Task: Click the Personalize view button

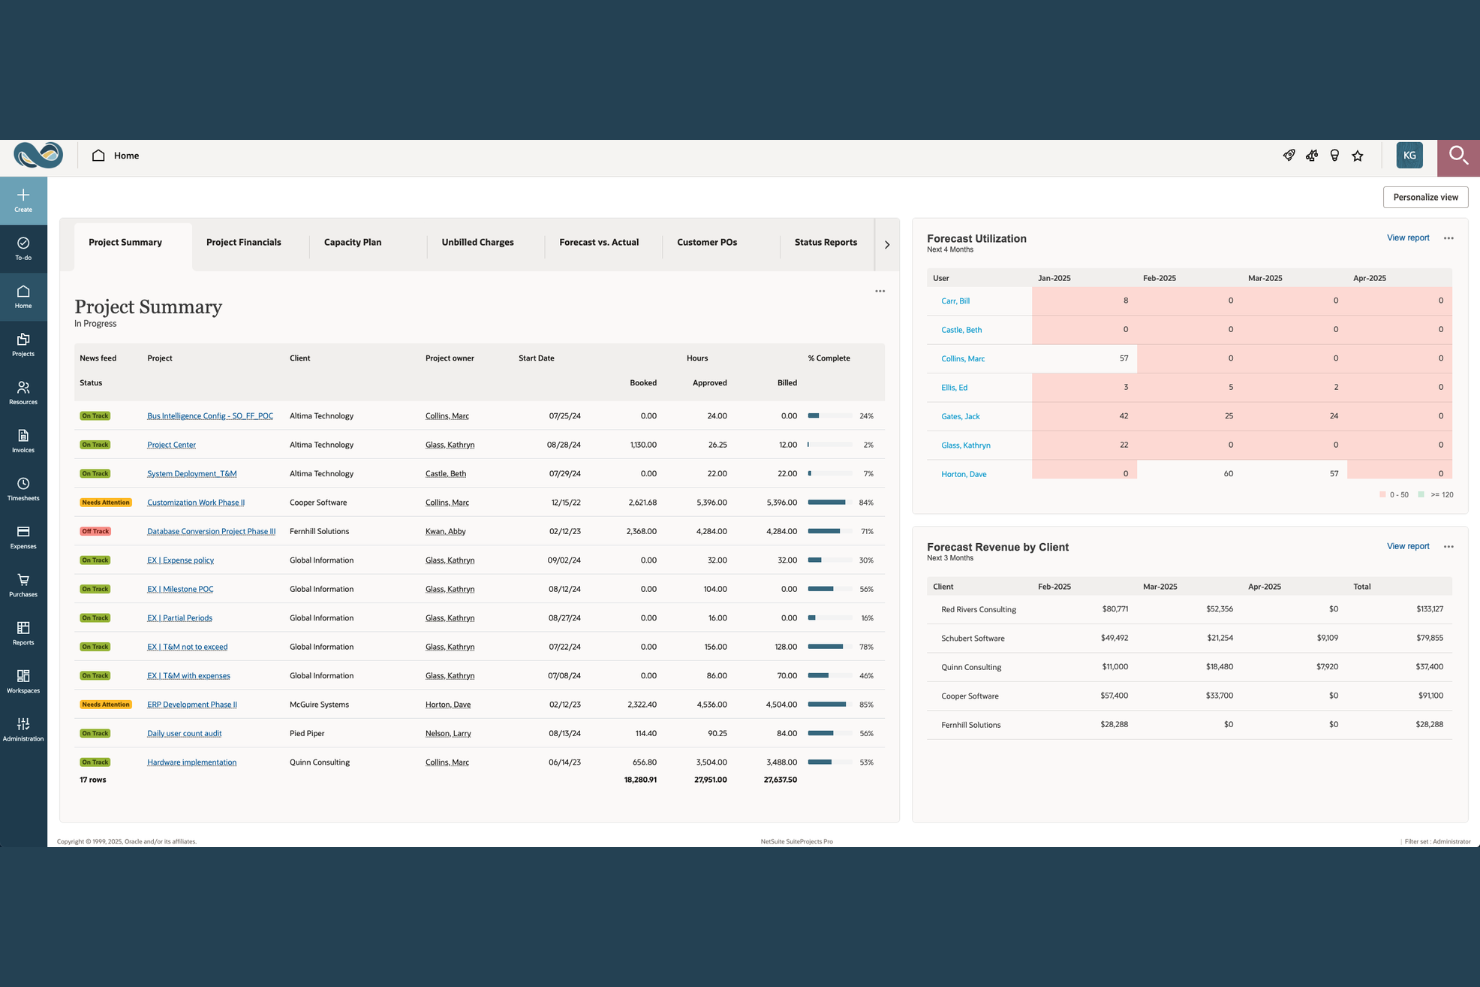Action: [1425, 197]
